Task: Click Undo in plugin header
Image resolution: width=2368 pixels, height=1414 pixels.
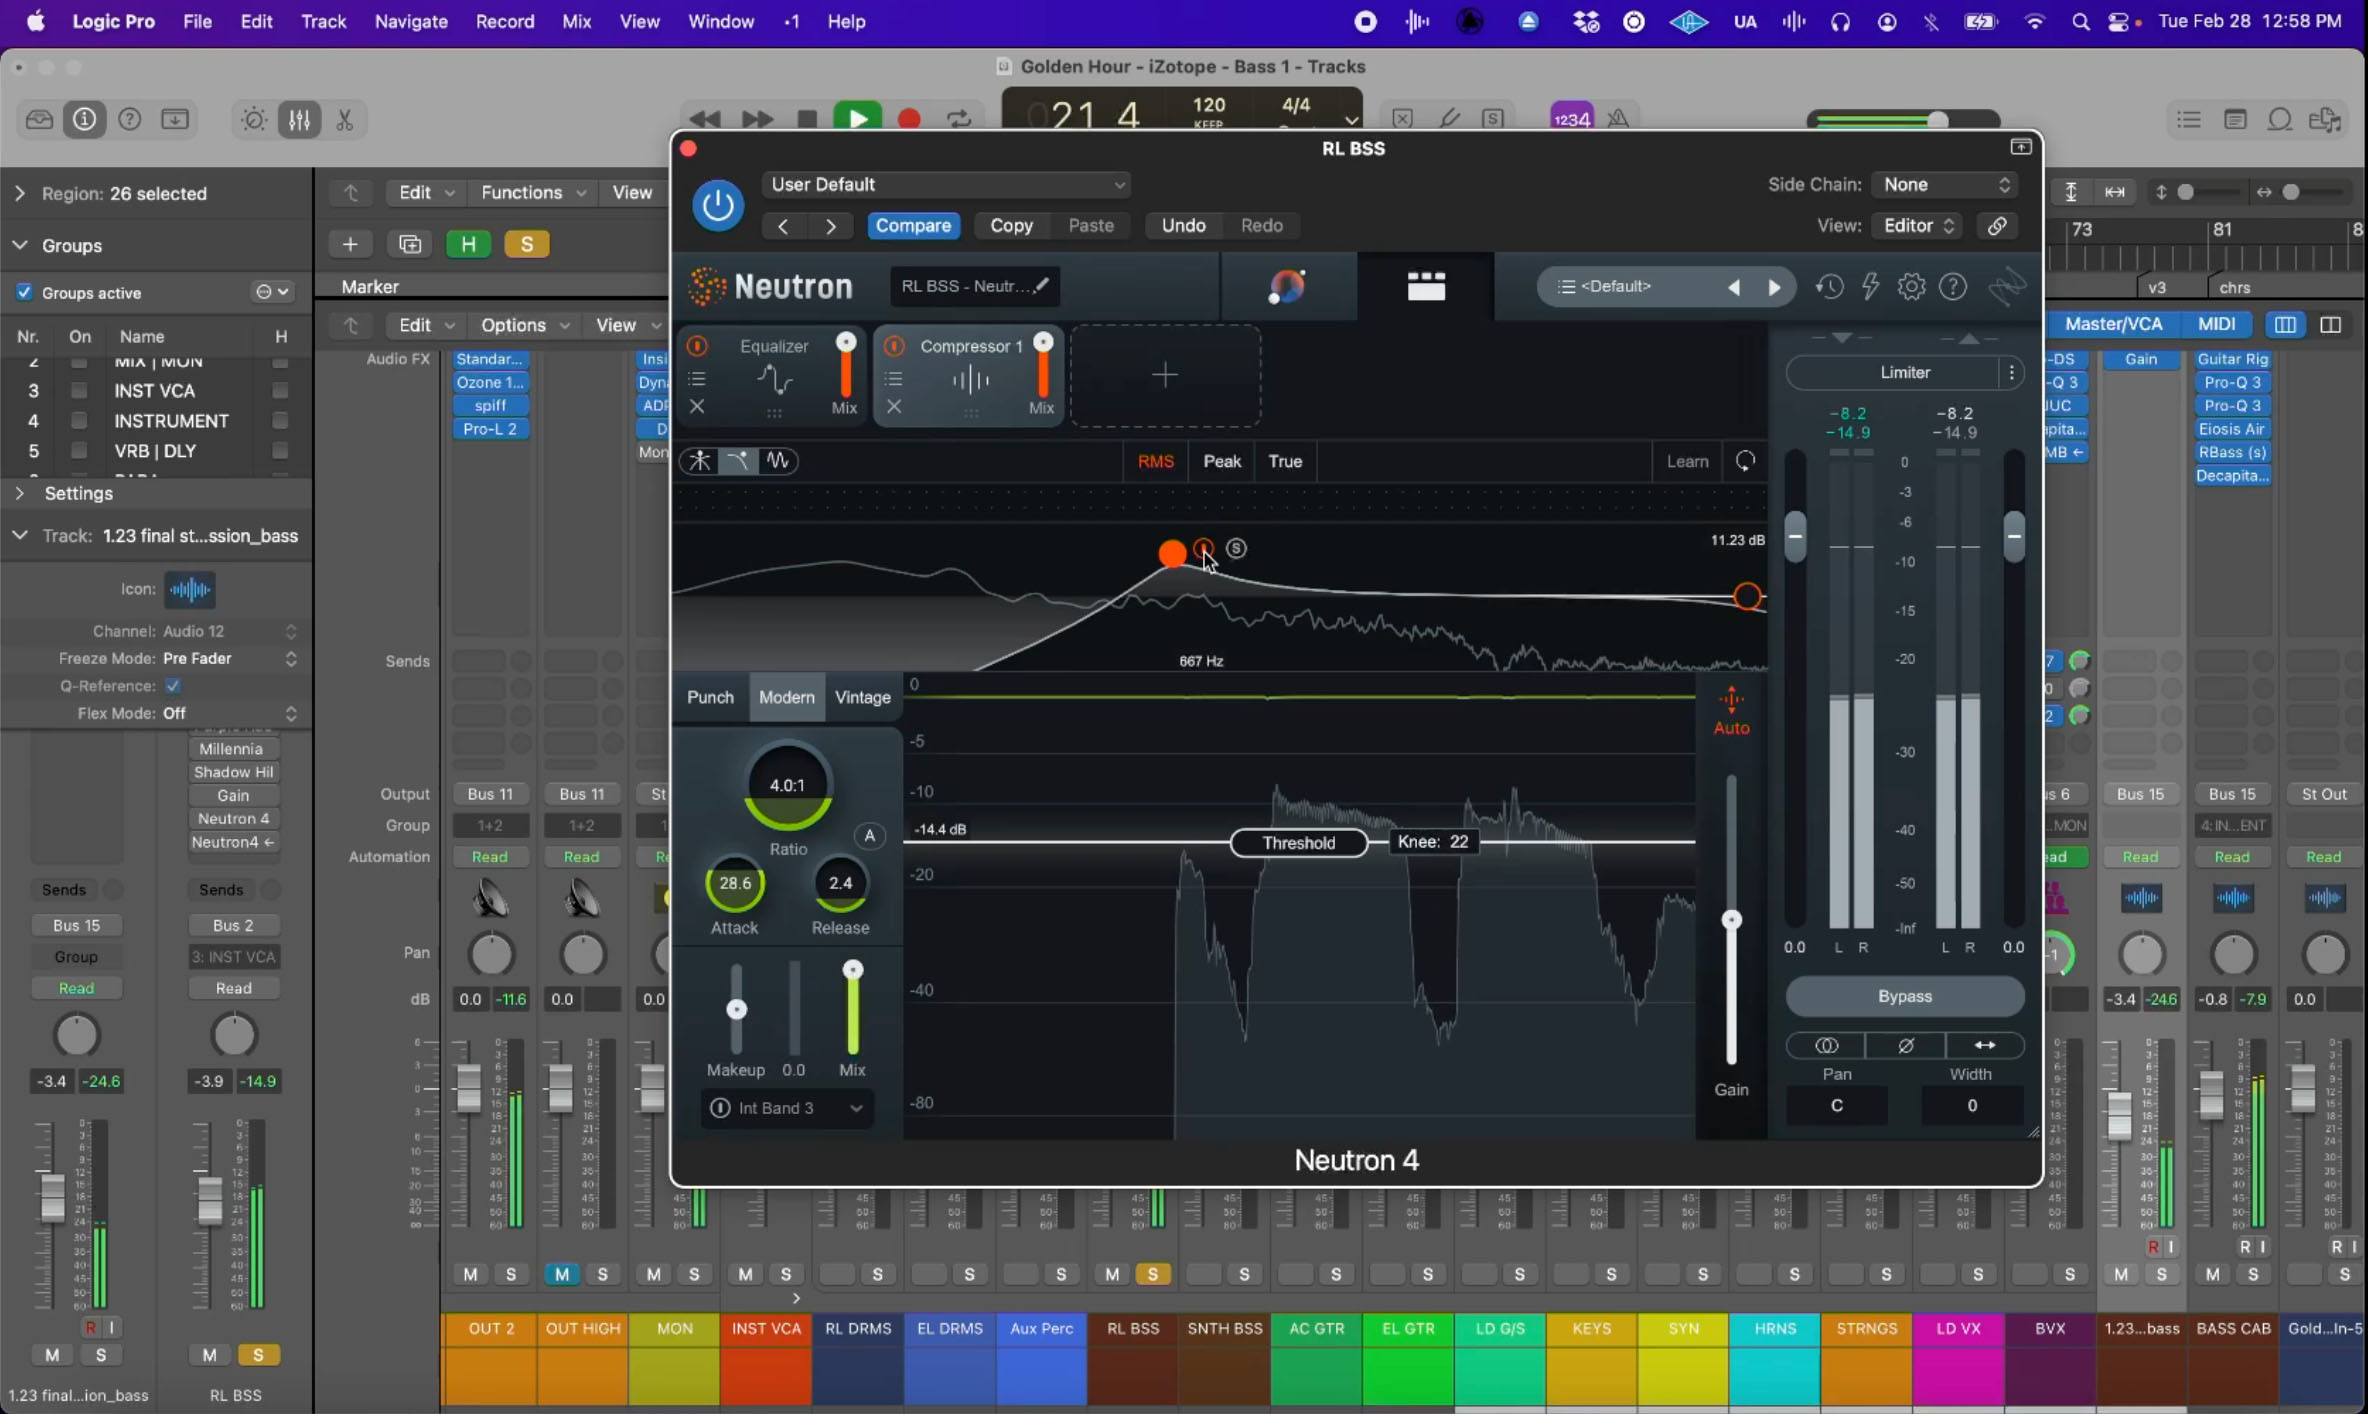Action: pos(1183,226)
